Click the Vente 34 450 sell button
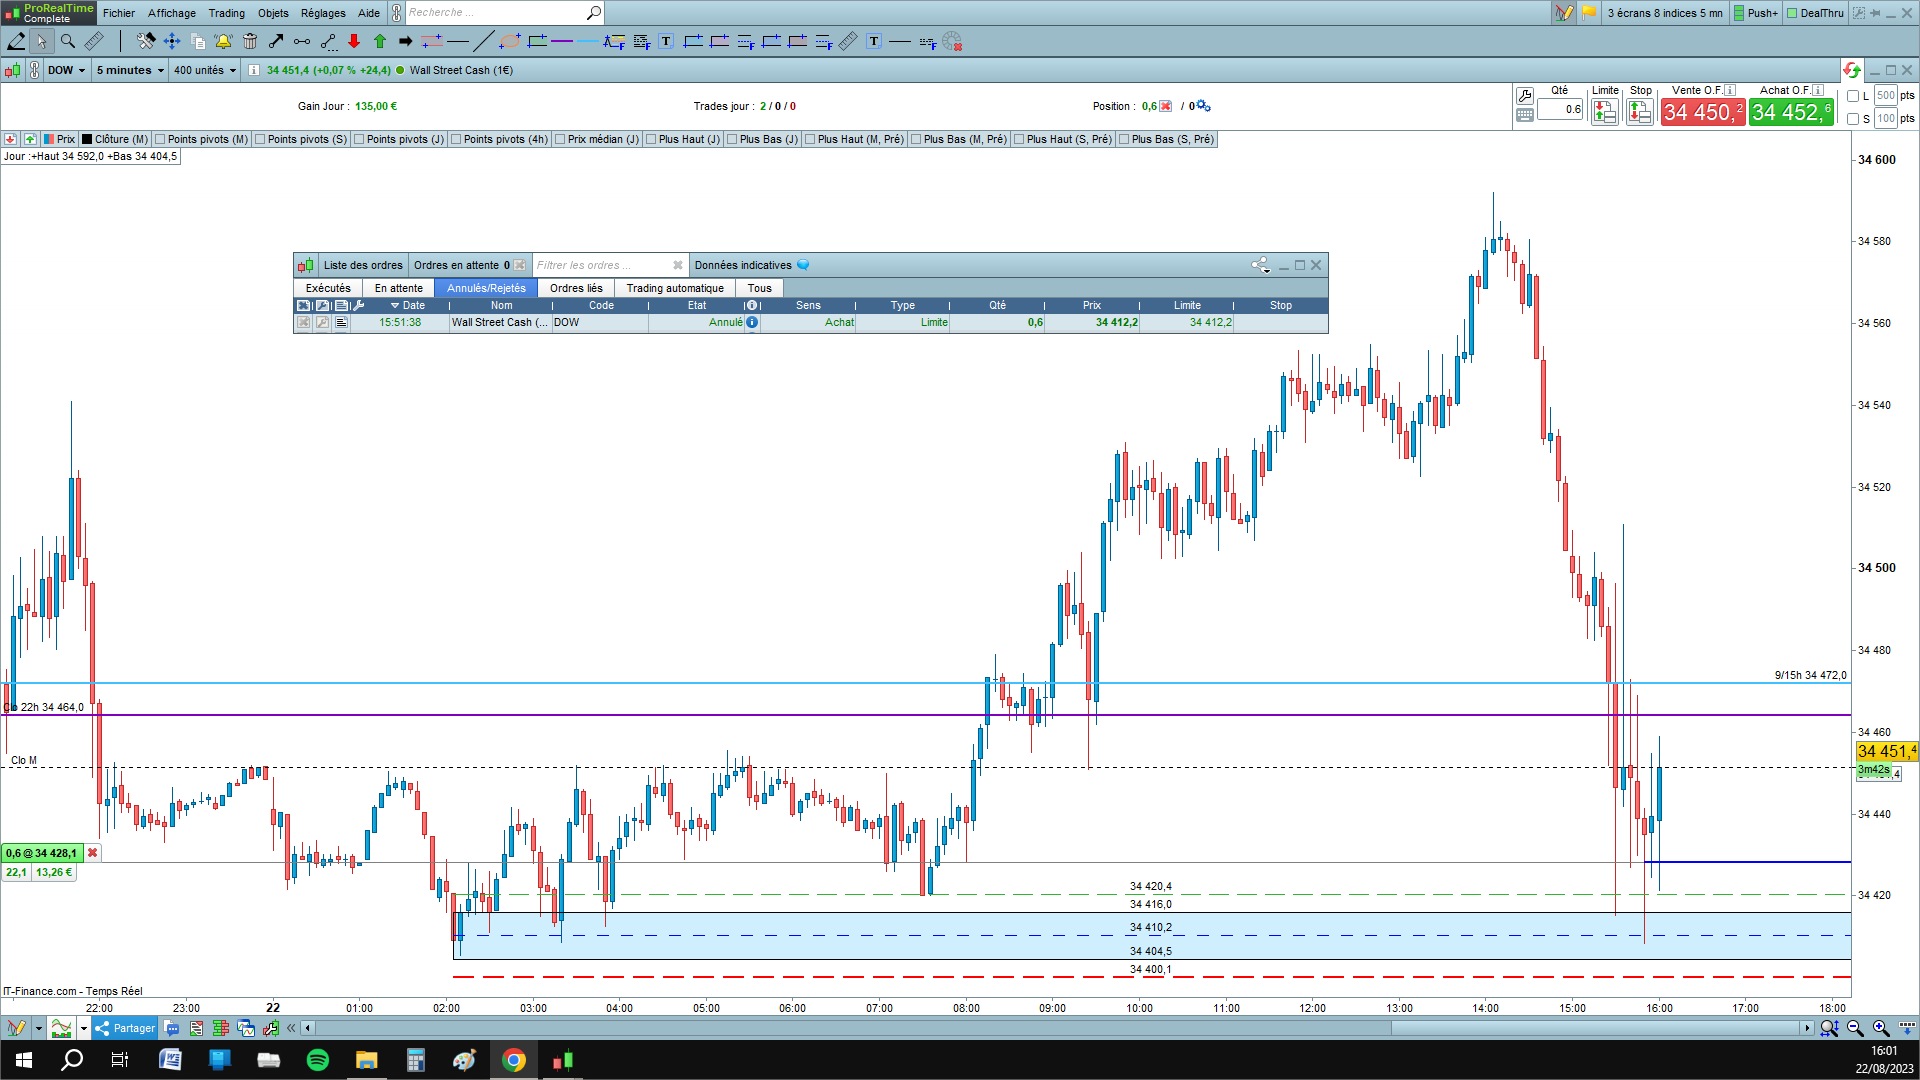Screen dimensions: 1920x1080 (x=1702, y=112)
